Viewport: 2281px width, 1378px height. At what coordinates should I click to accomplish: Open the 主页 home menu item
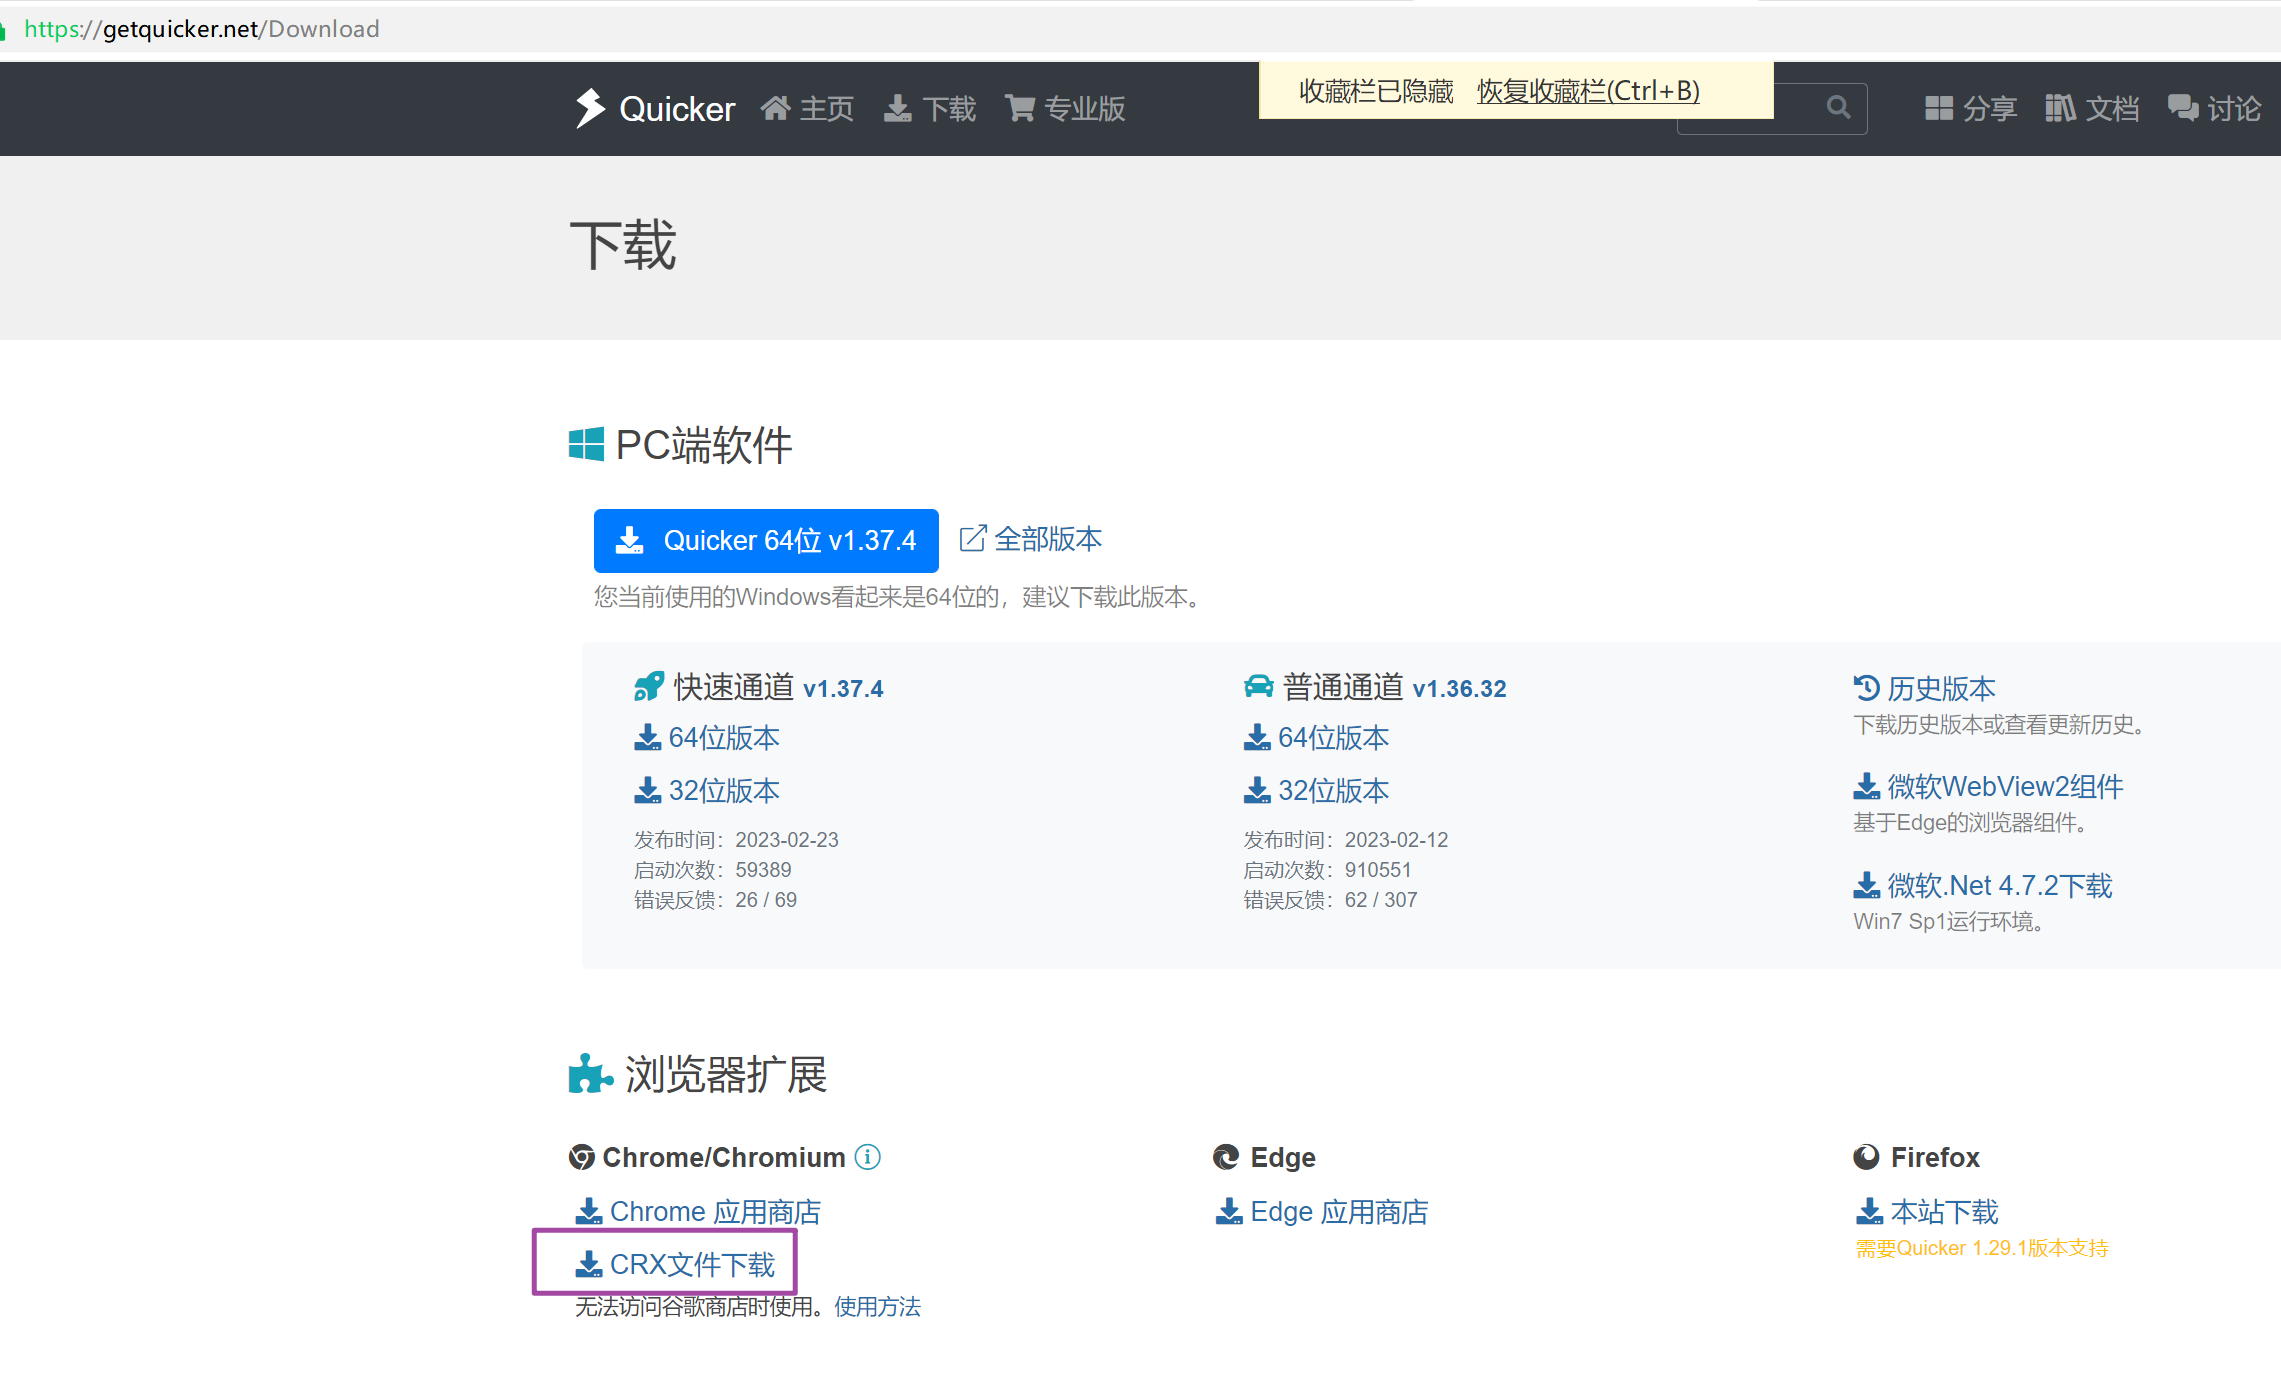pos(807,108)
